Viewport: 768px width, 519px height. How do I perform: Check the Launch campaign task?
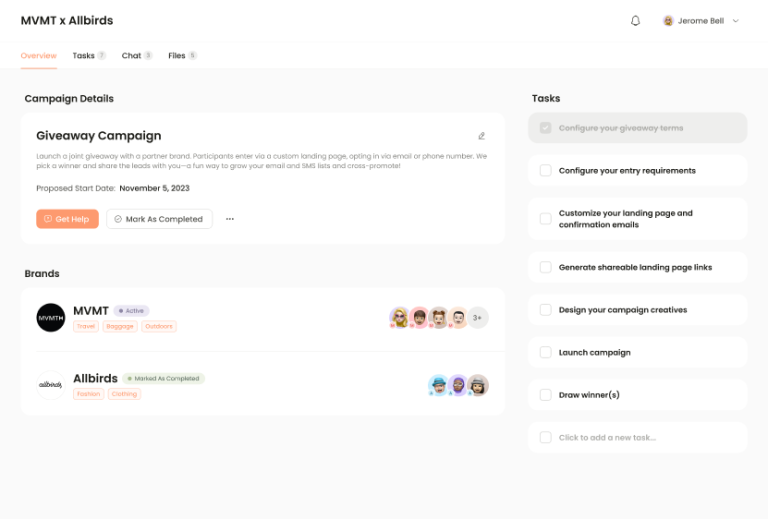pos(546,352)
